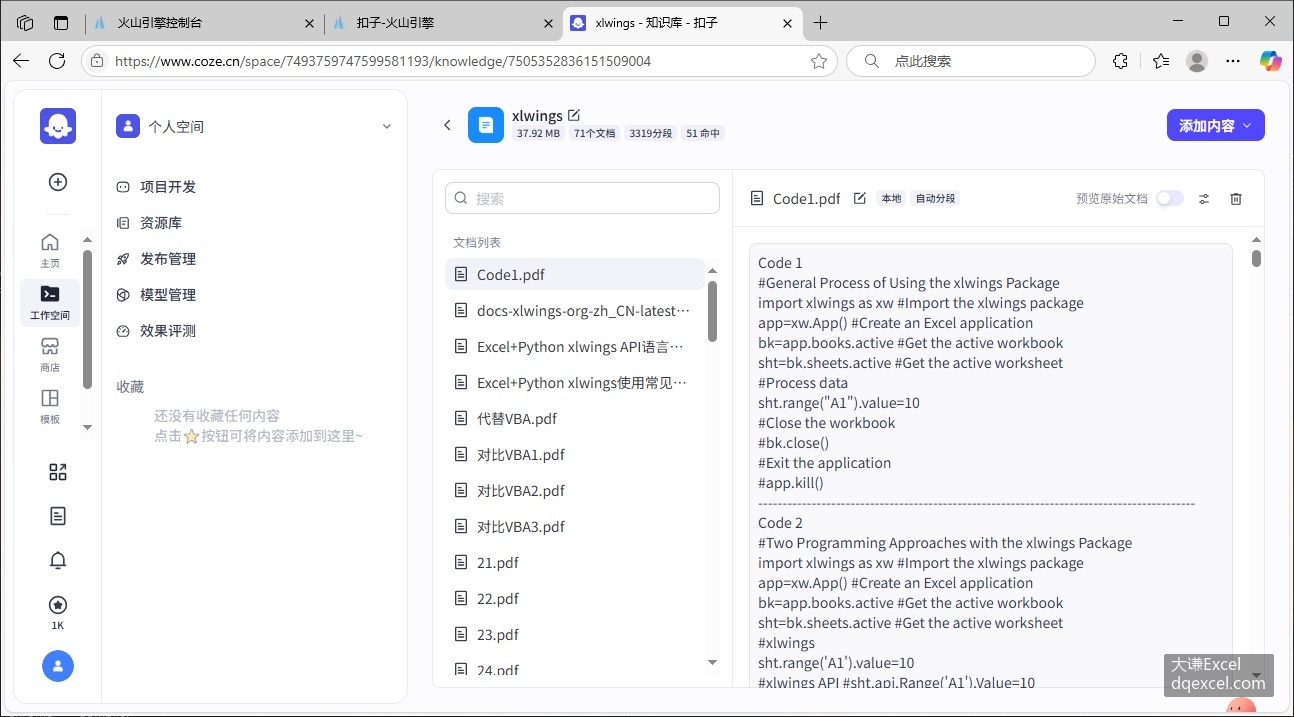Viewport: 1294px width, 717px height.
Task: Select 对比VBA3.pdf document
Action: point(575,527)
